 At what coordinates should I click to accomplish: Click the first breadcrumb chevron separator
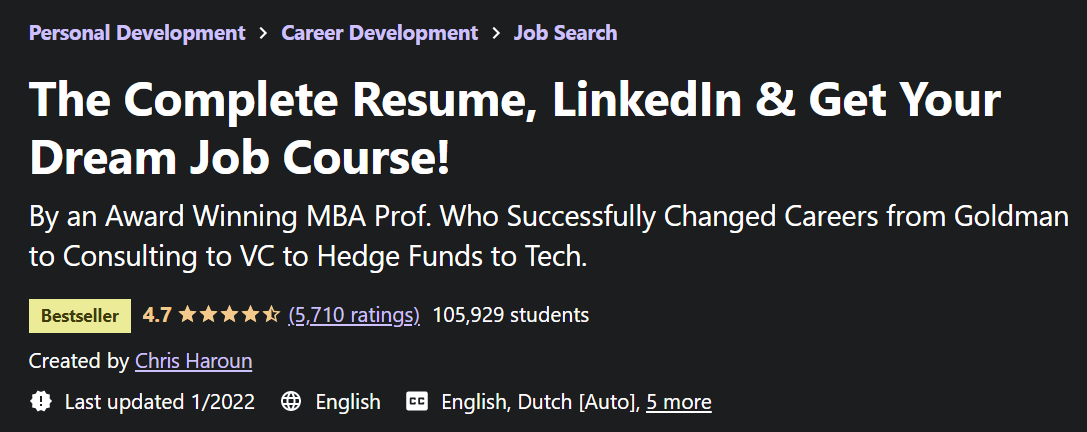coord(263,33)
